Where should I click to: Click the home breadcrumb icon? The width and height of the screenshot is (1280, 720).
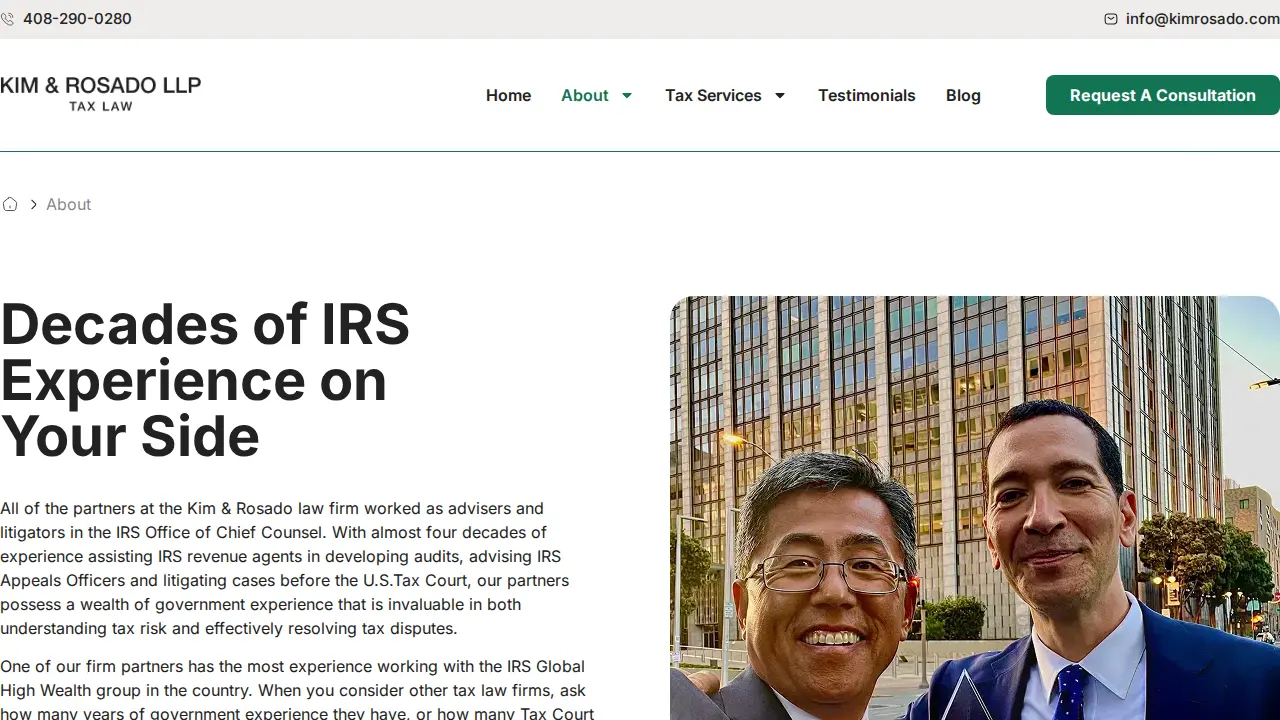click(10, 204)
